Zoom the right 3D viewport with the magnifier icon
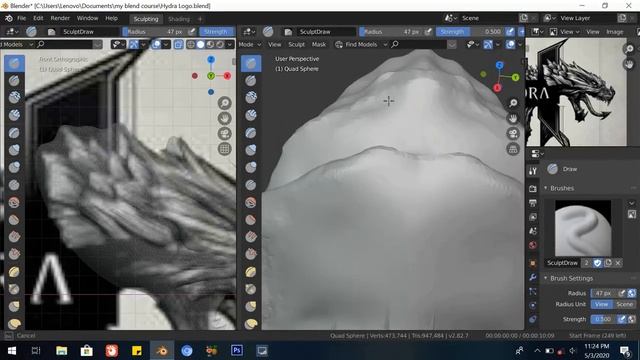Image resolution: width=640 pixels, height=360 pixels. (x=513, y=103)
